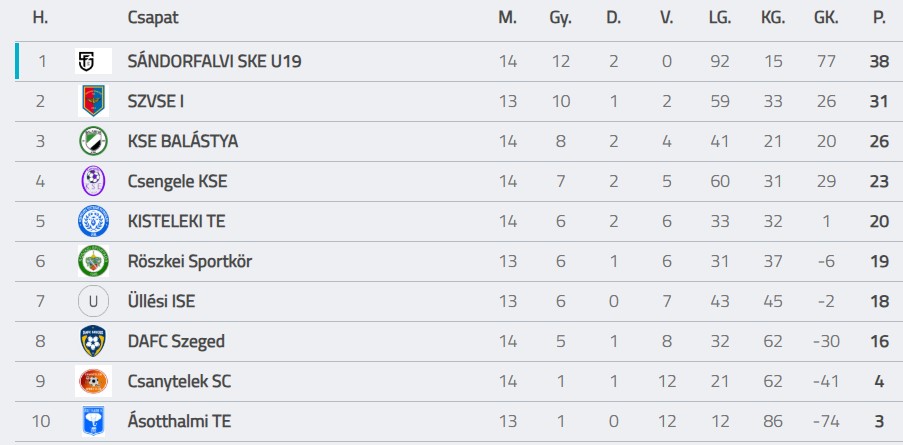Click the Csanytelek SC orange logo
Screen dimensions: 903x445
tap(93, 381)
